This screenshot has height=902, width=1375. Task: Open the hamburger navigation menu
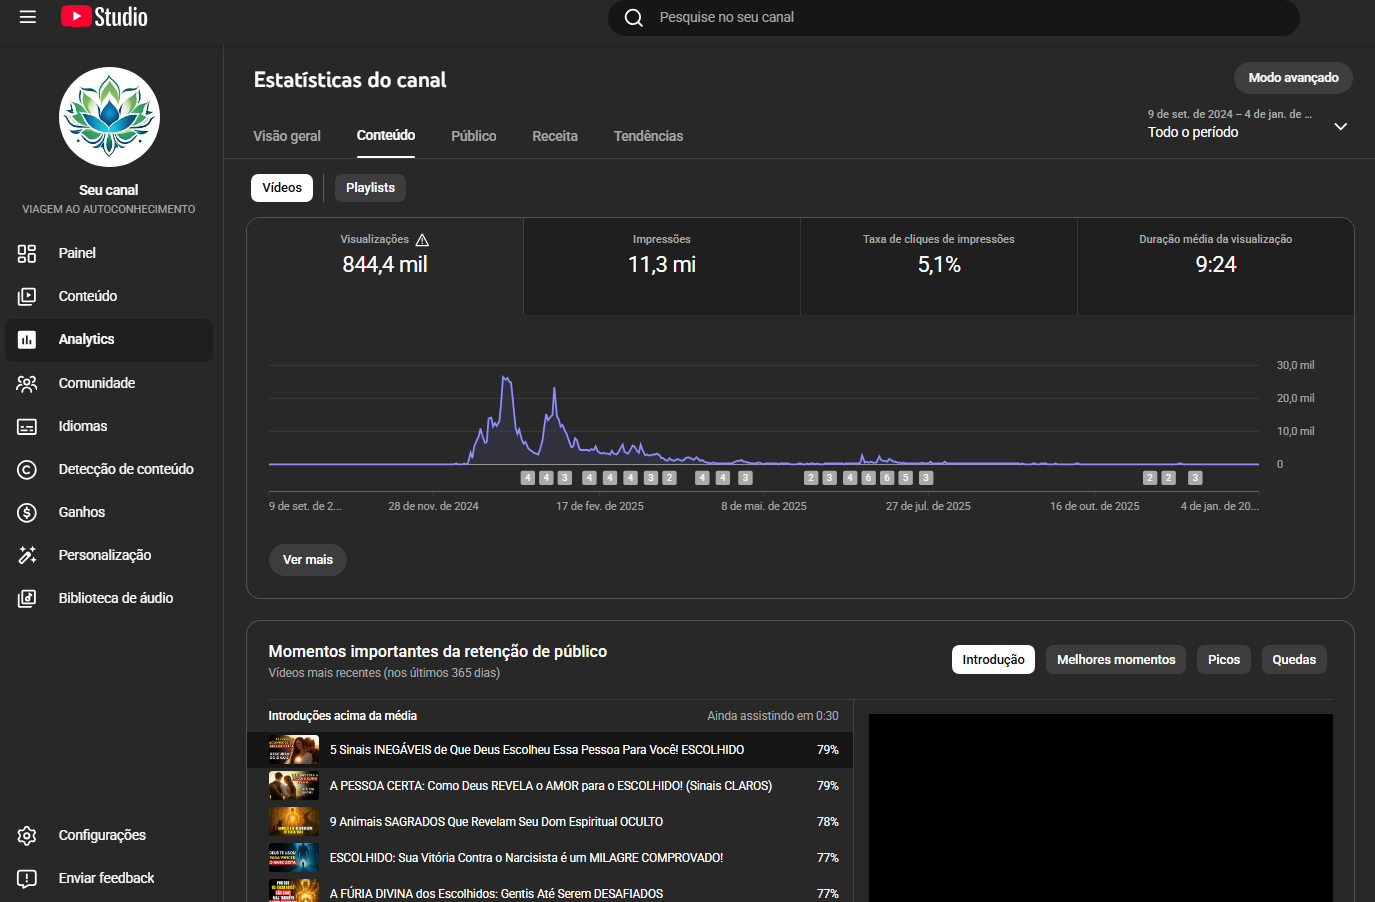click(28, 17)
